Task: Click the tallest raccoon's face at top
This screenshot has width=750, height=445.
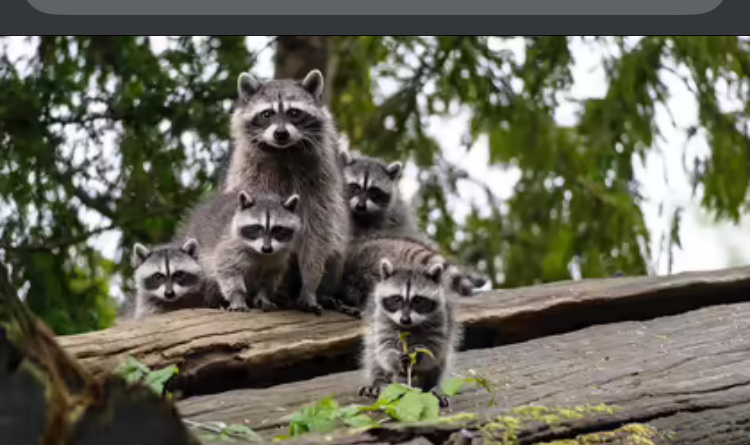Action: (x=281, y=117)
